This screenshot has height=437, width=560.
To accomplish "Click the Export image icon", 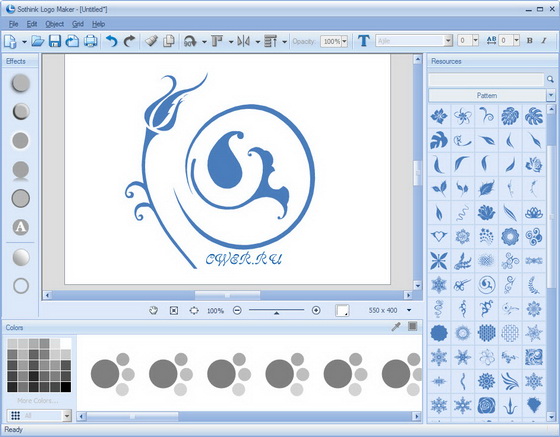I will pos(72,41).
